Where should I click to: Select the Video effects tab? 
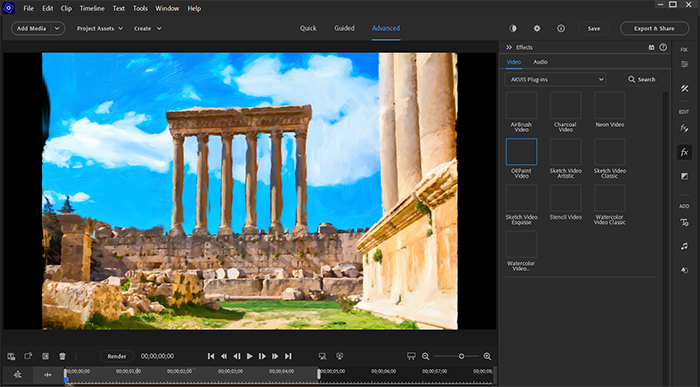[x=513, y=62]
